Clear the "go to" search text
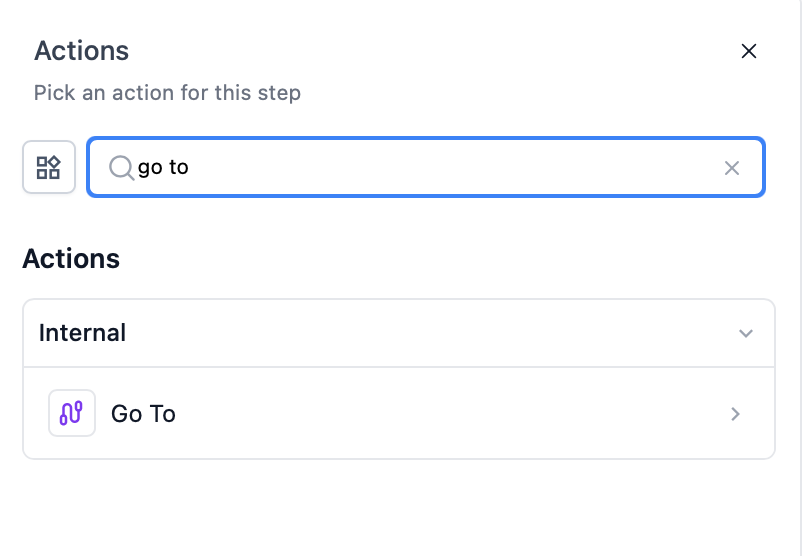This screenshot has width=802, height=556. point(732,168)
